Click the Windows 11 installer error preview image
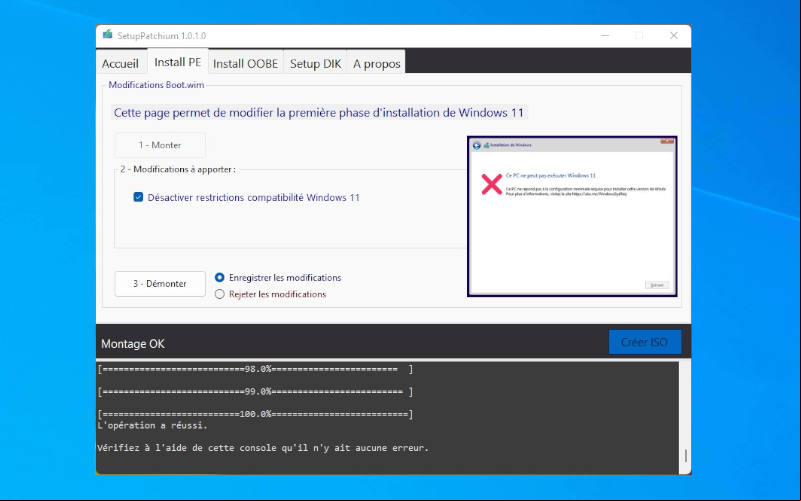This screenshot has width=801, height=501. (572, 216)
